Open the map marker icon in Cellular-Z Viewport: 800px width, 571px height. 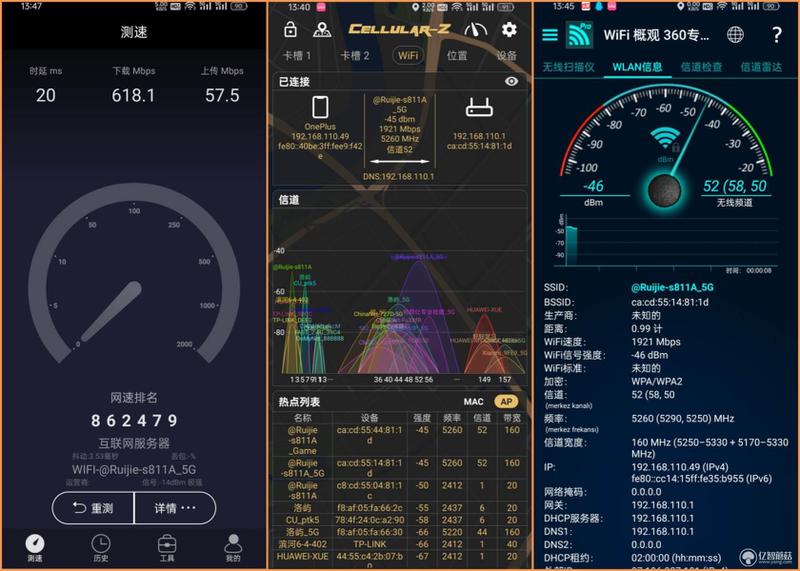tap(321, 30)
